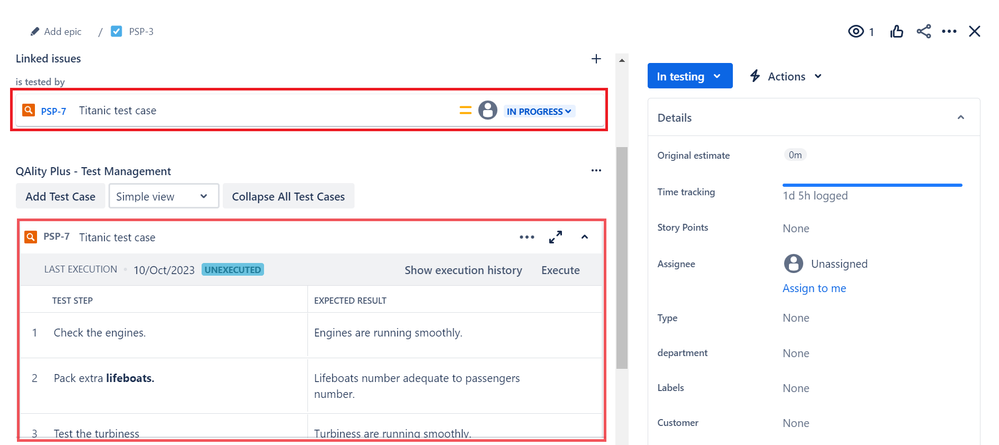Screen dimensions: 999x445
Task: Edit the Type field value None
Action: tap(796, 317)
